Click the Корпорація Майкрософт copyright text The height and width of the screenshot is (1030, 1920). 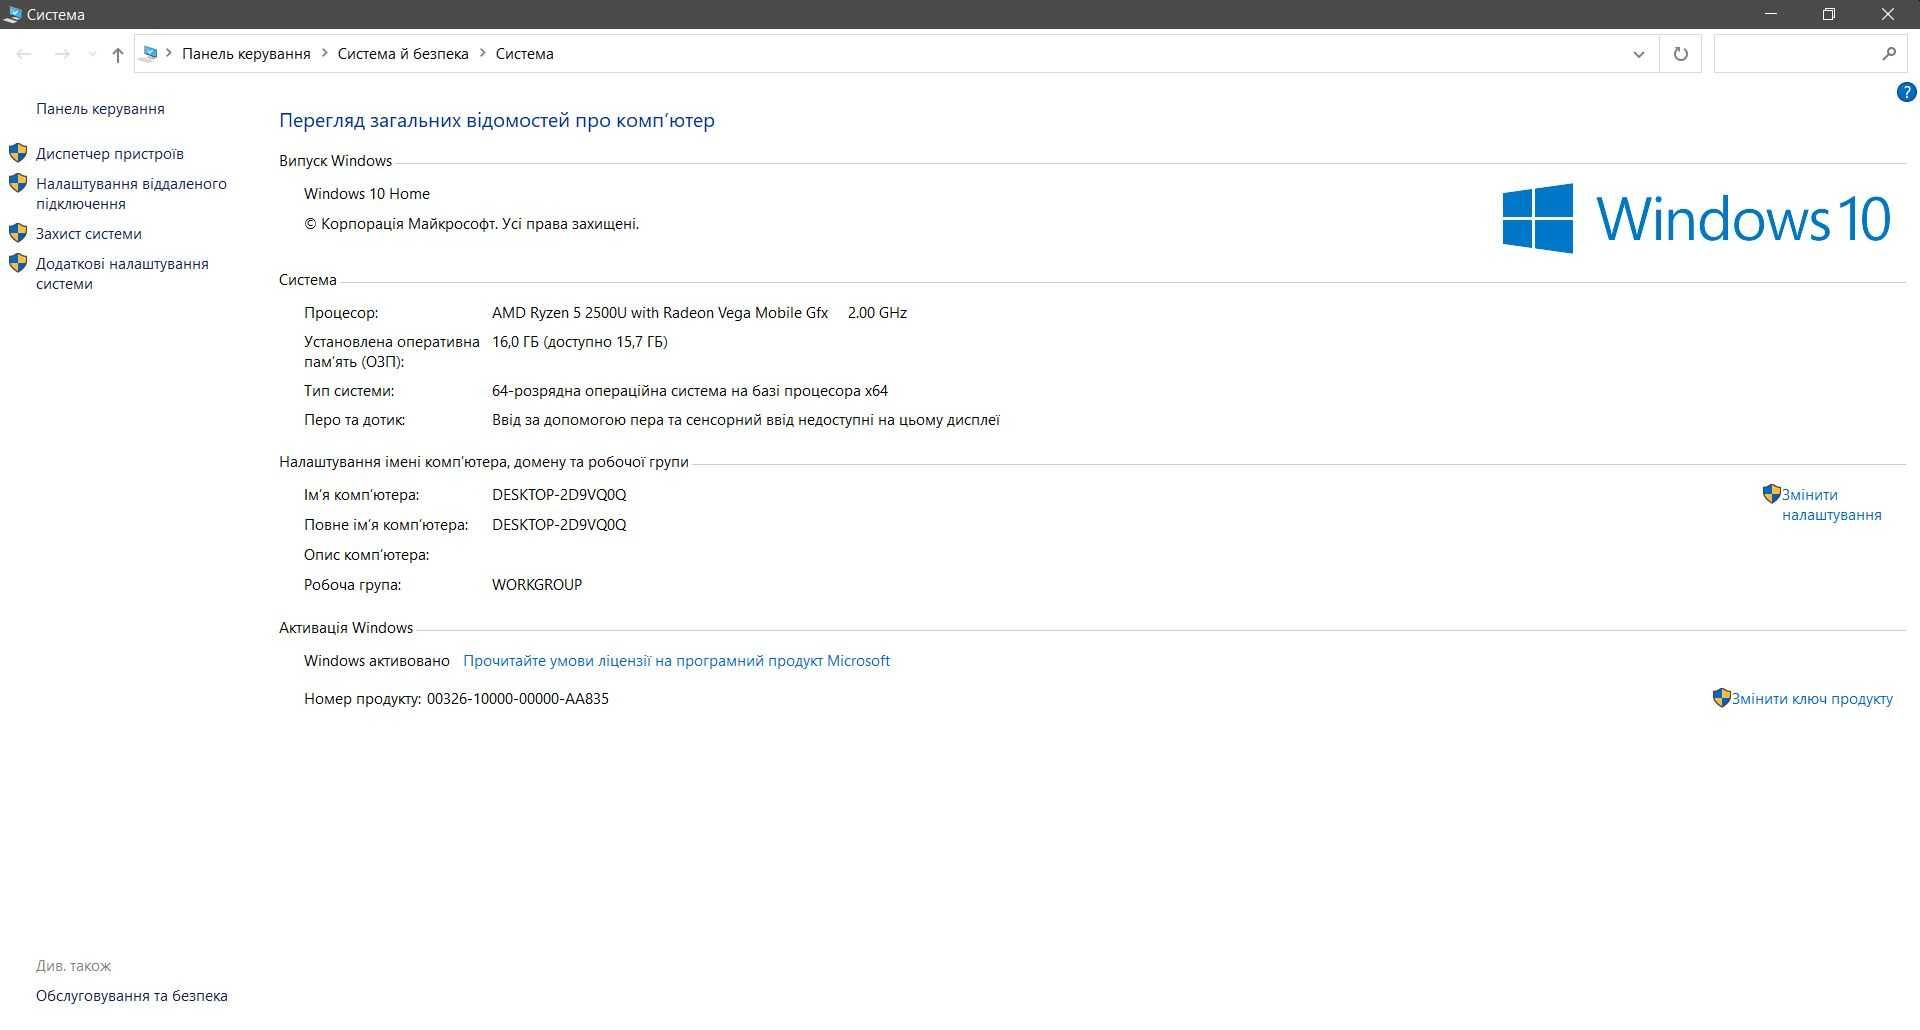coord(472,224)
